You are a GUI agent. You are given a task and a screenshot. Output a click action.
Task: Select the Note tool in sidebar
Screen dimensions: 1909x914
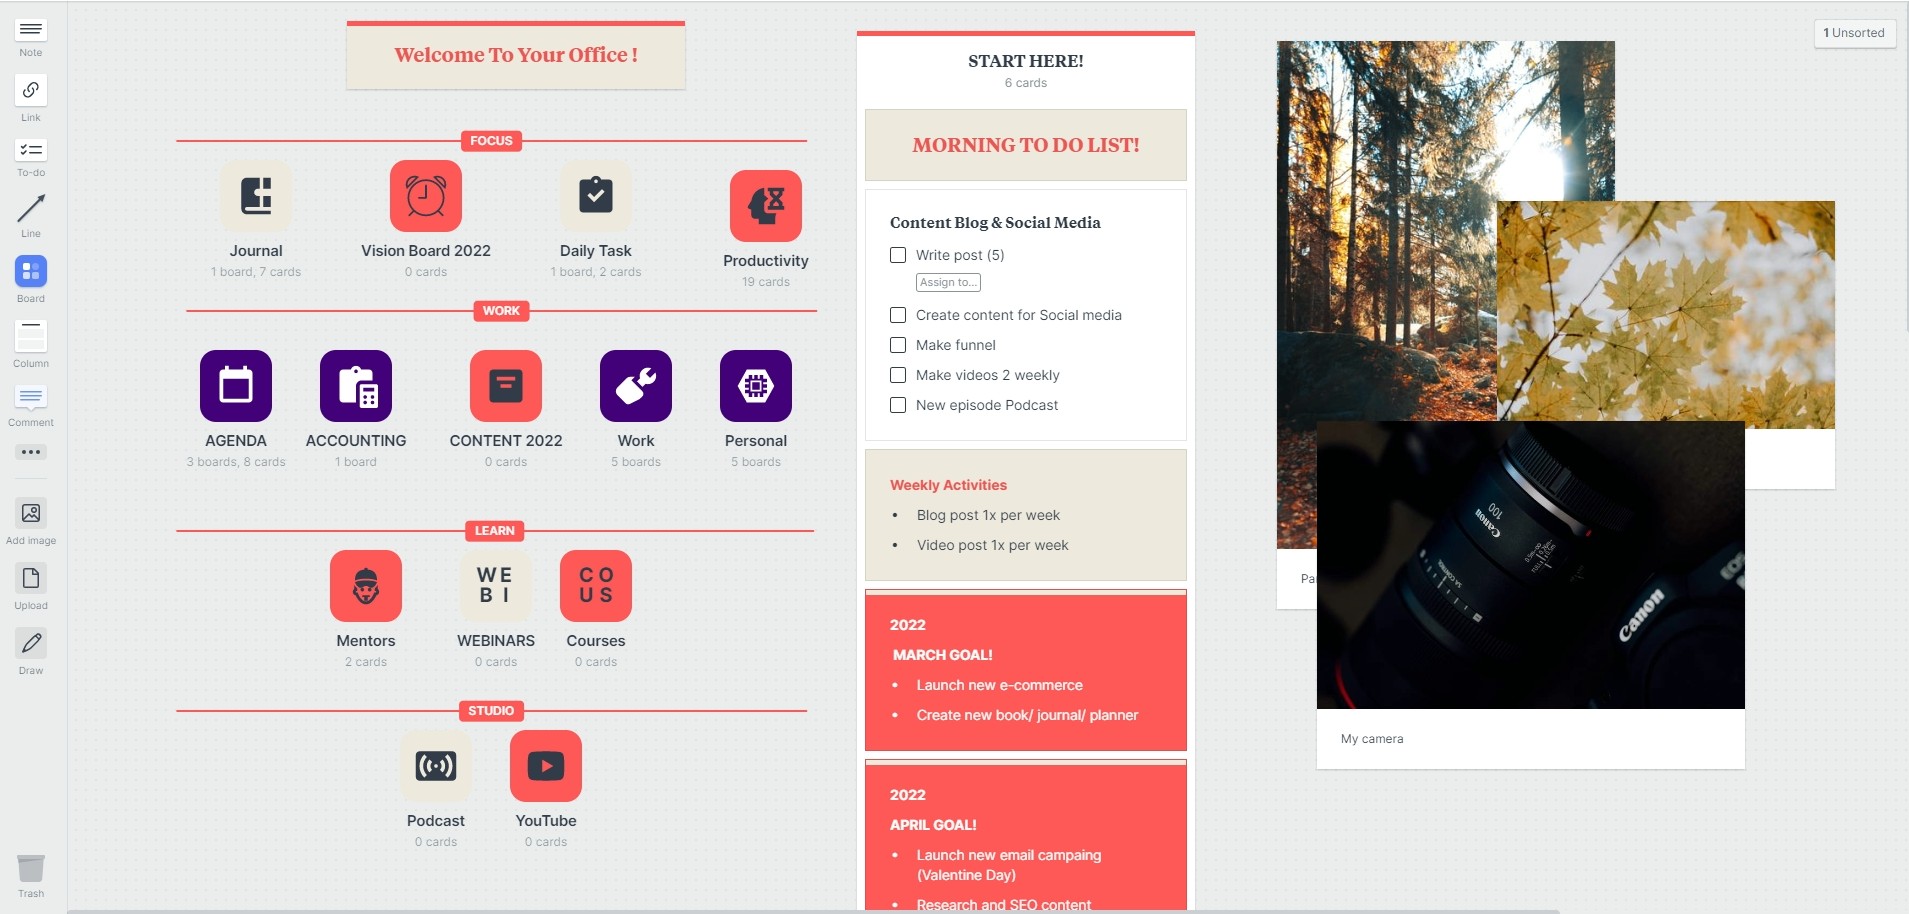point(31,31)
